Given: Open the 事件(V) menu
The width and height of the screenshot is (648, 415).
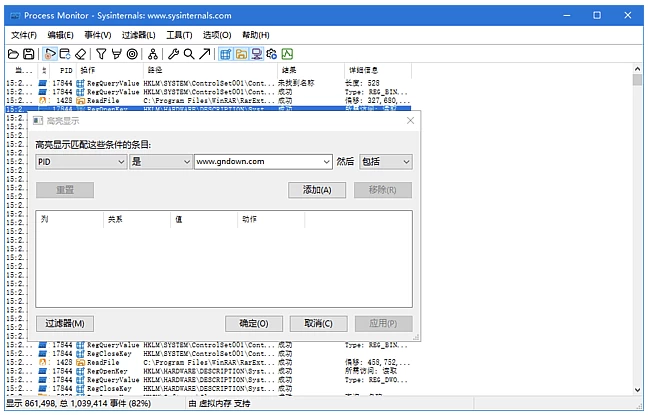Looking at the screenshot, I should (x=98, y=35).
